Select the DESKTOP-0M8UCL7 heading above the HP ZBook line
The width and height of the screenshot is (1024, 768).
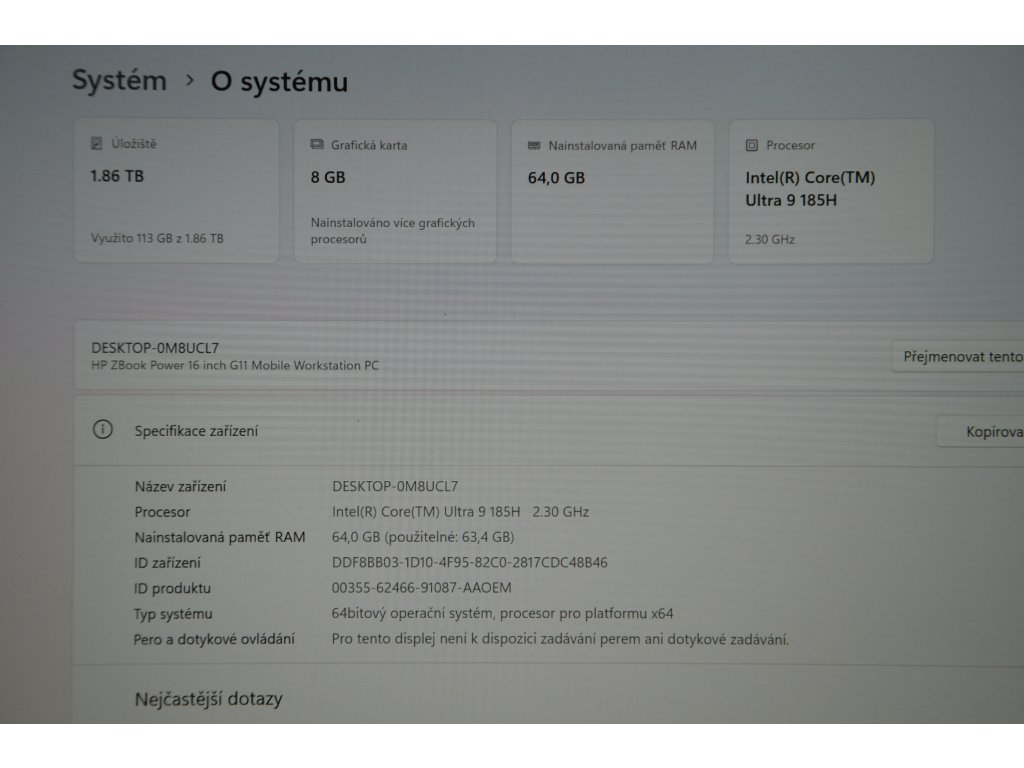click(x=155, y=348)
